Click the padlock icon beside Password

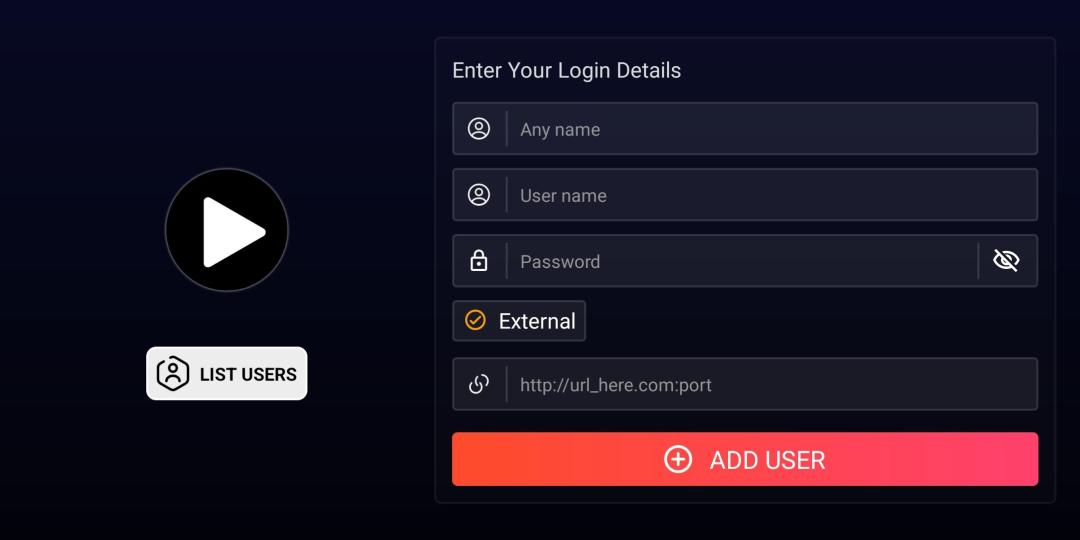479,261
